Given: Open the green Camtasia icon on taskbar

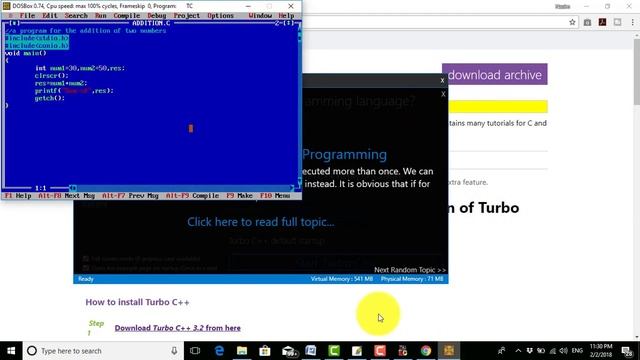Looking at the screenshot, I should (334, 351).
